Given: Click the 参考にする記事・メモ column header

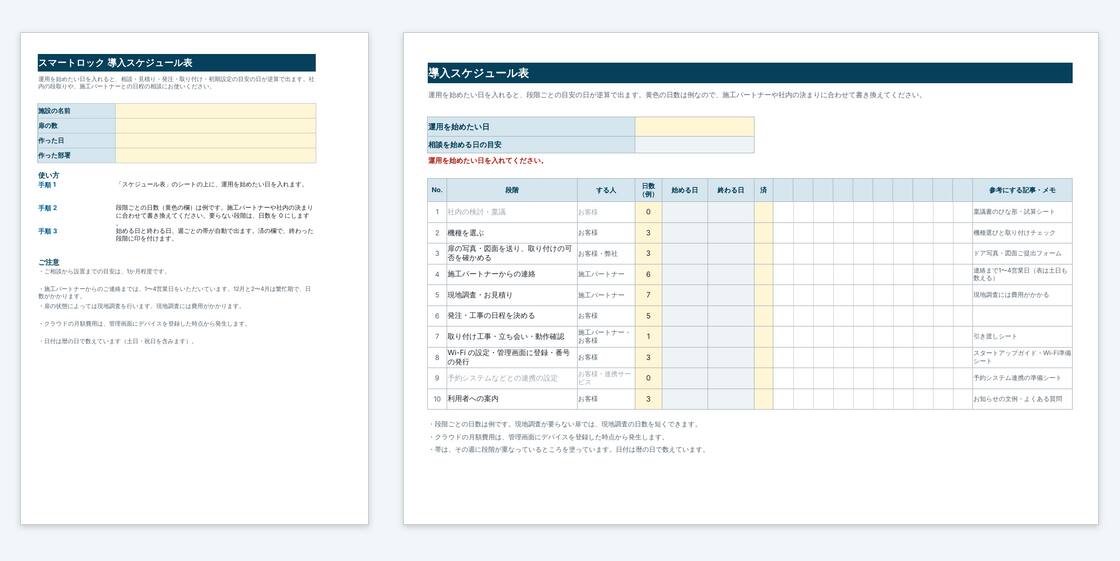Looking at the screenshot, I should (x=1022, y=190).
